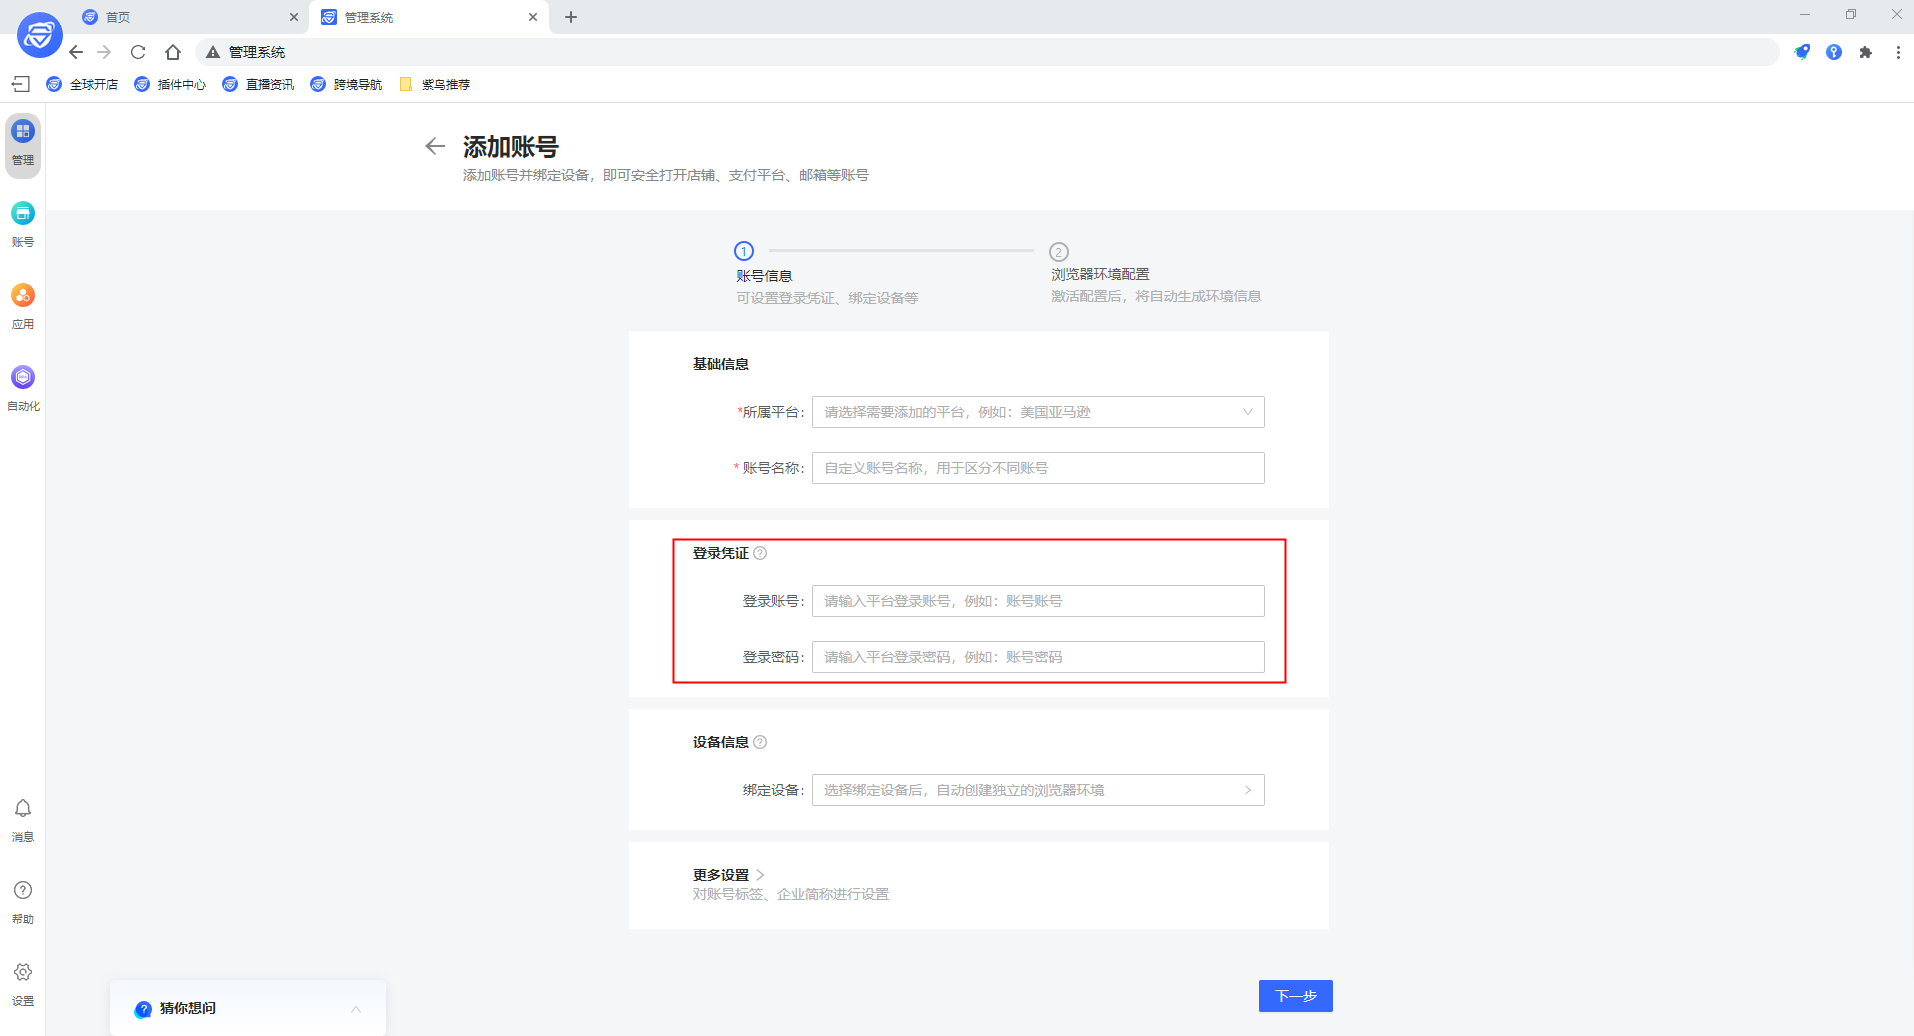Expand the 更多设置 section
This screenshot has height=1036, width=1914.
pos(724,874)
